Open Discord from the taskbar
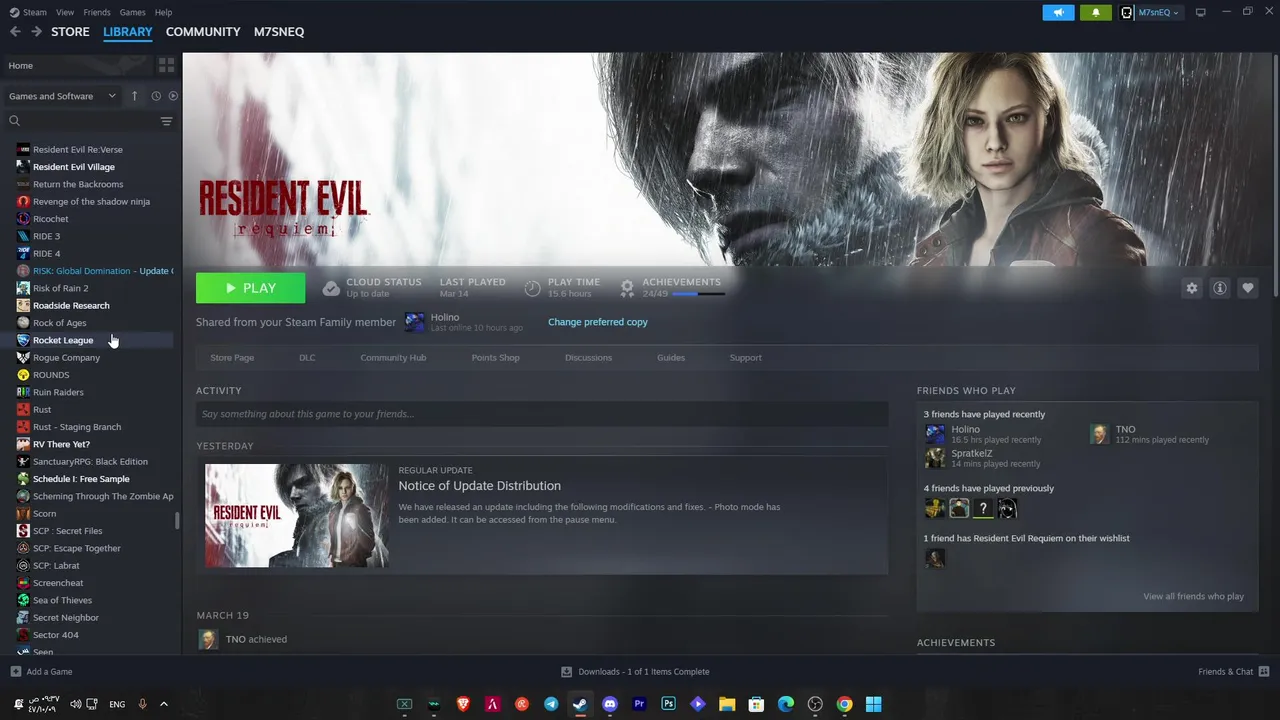1280x720 pixels. coord(610,704)
